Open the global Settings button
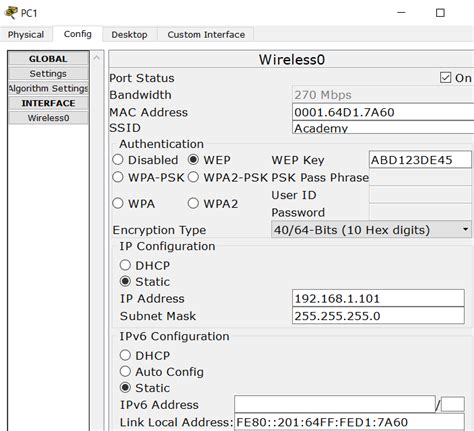Image resolution: width=474 pixels, height=431 pixels. [x=48, y=73]
